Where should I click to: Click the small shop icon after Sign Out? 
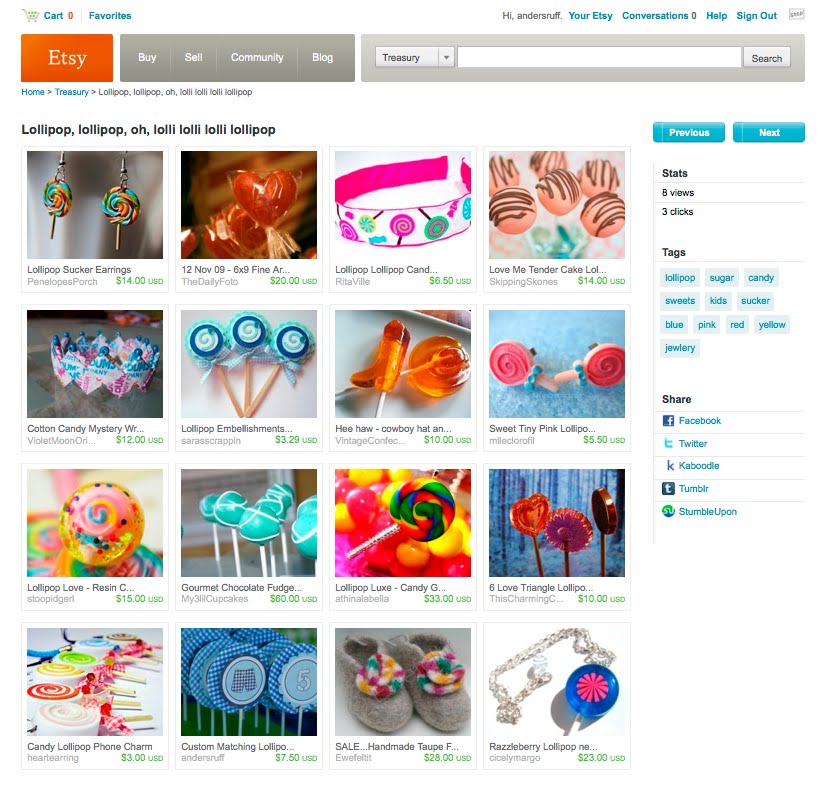796,14
